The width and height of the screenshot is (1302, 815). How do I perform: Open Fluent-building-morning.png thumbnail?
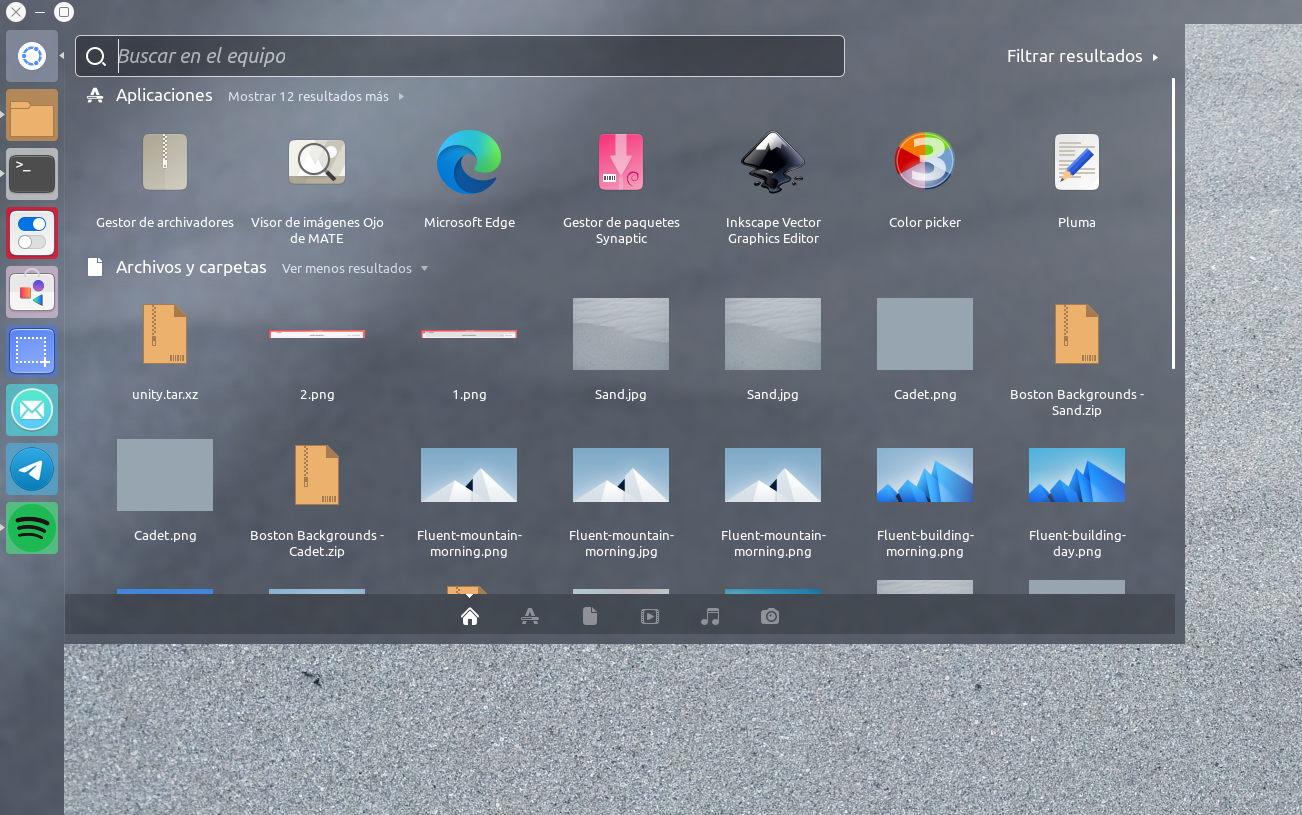coord(925,475)
